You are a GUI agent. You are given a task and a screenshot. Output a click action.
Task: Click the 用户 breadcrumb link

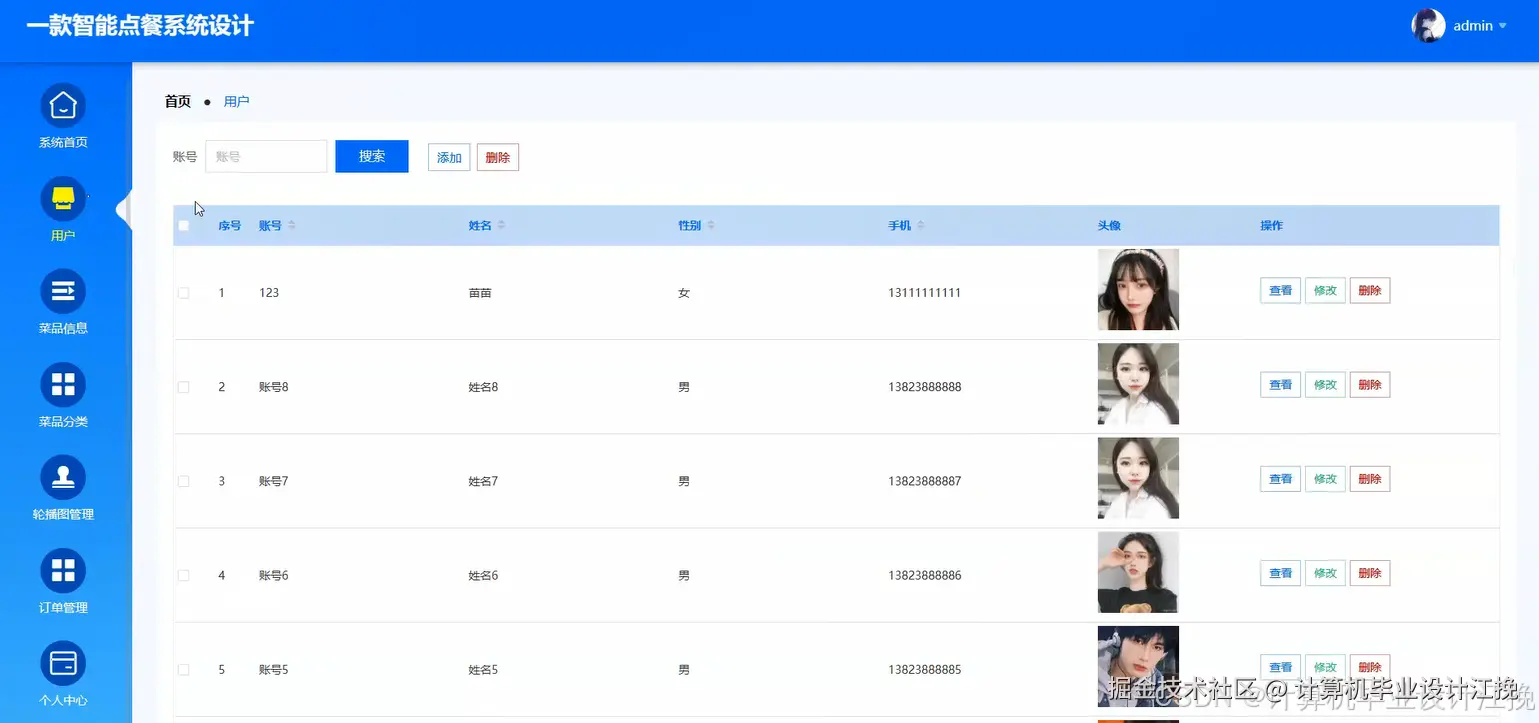(x=237, y=102)
